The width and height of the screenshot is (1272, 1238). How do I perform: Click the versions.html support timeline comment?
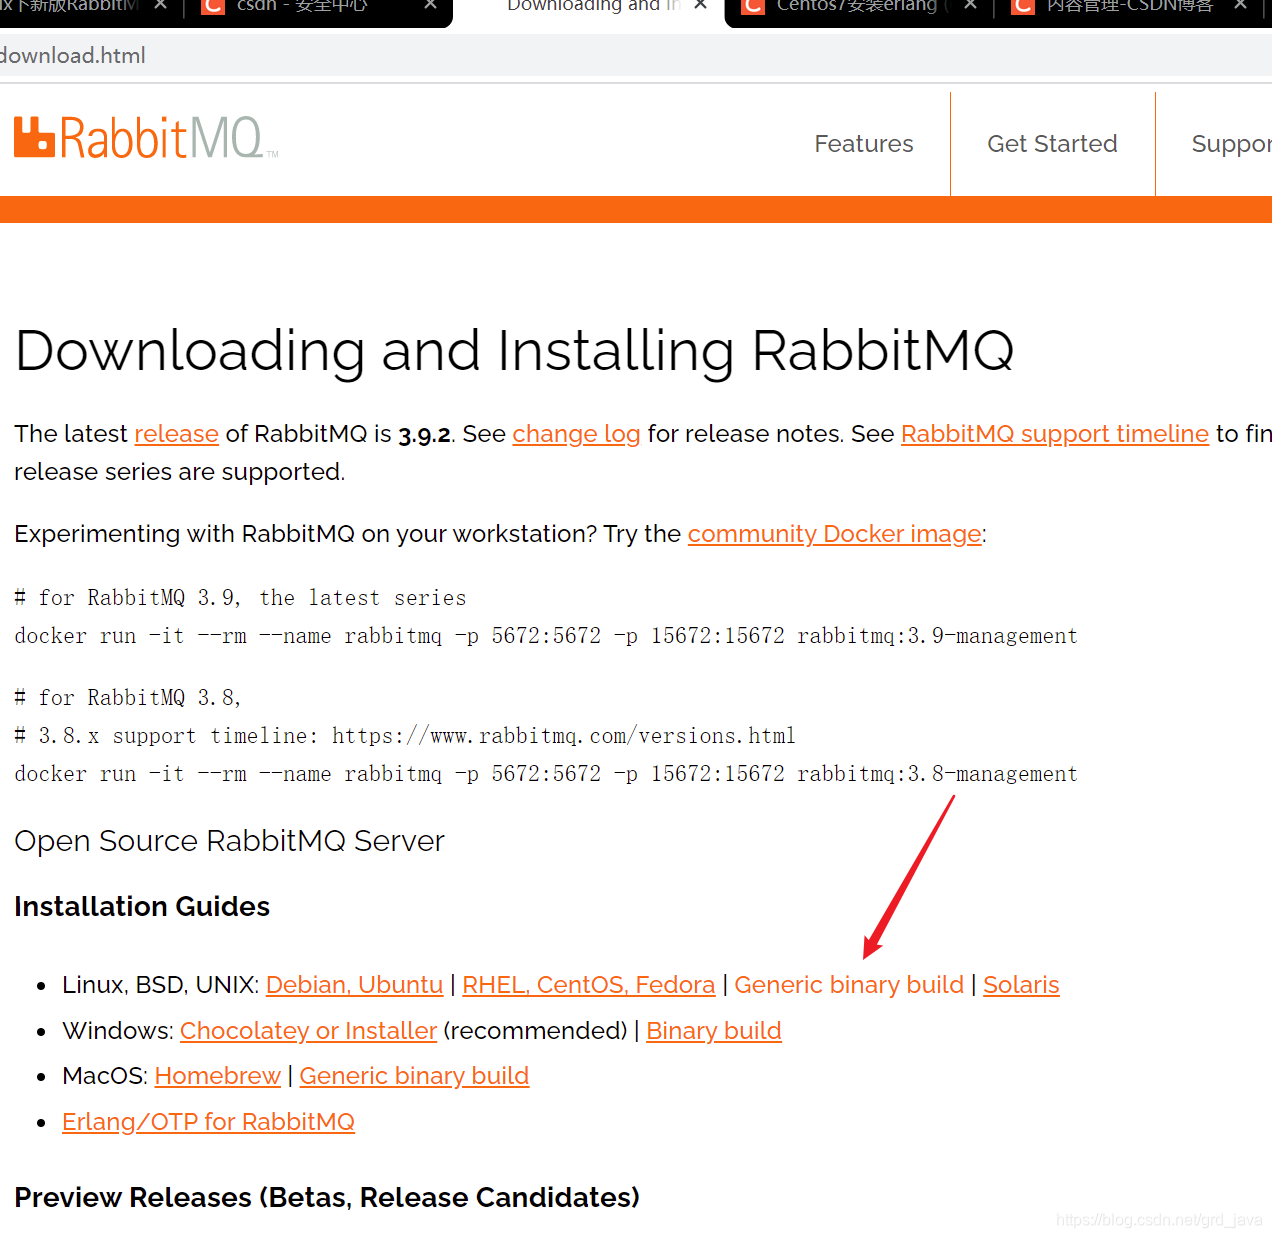coord(405,736)
